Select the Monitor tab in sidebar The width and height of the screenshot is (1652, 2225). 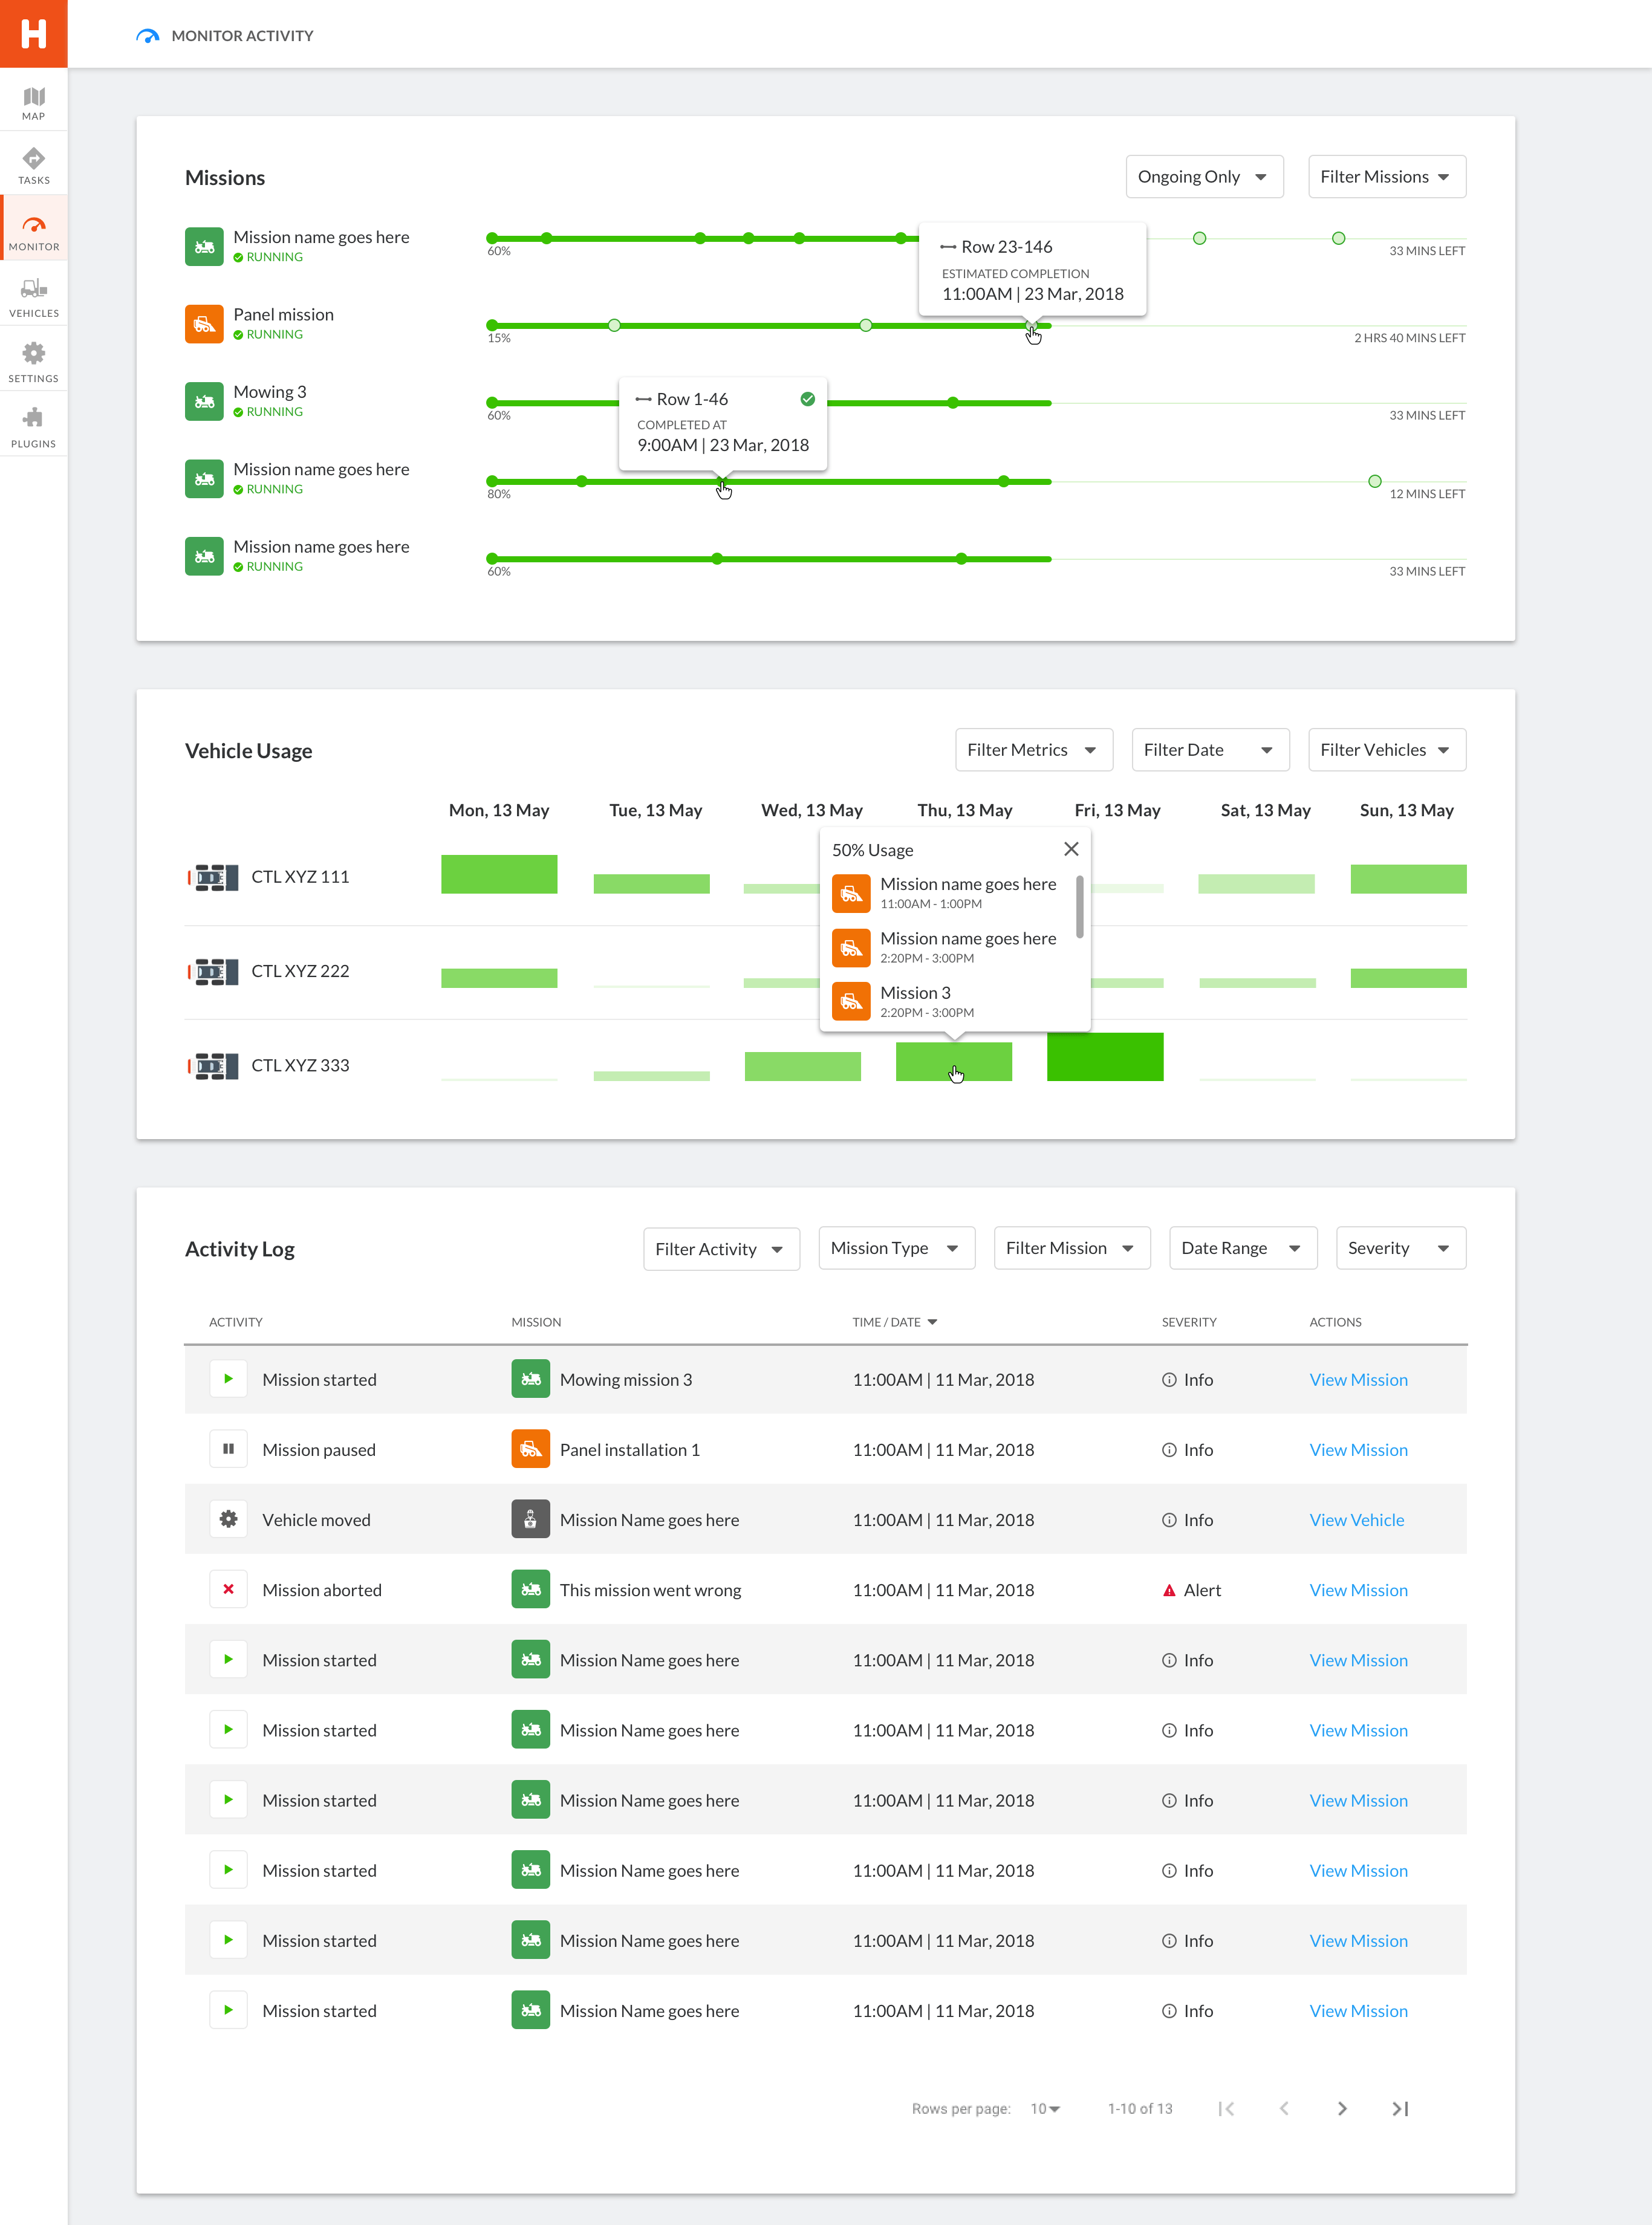pos(33,232)
